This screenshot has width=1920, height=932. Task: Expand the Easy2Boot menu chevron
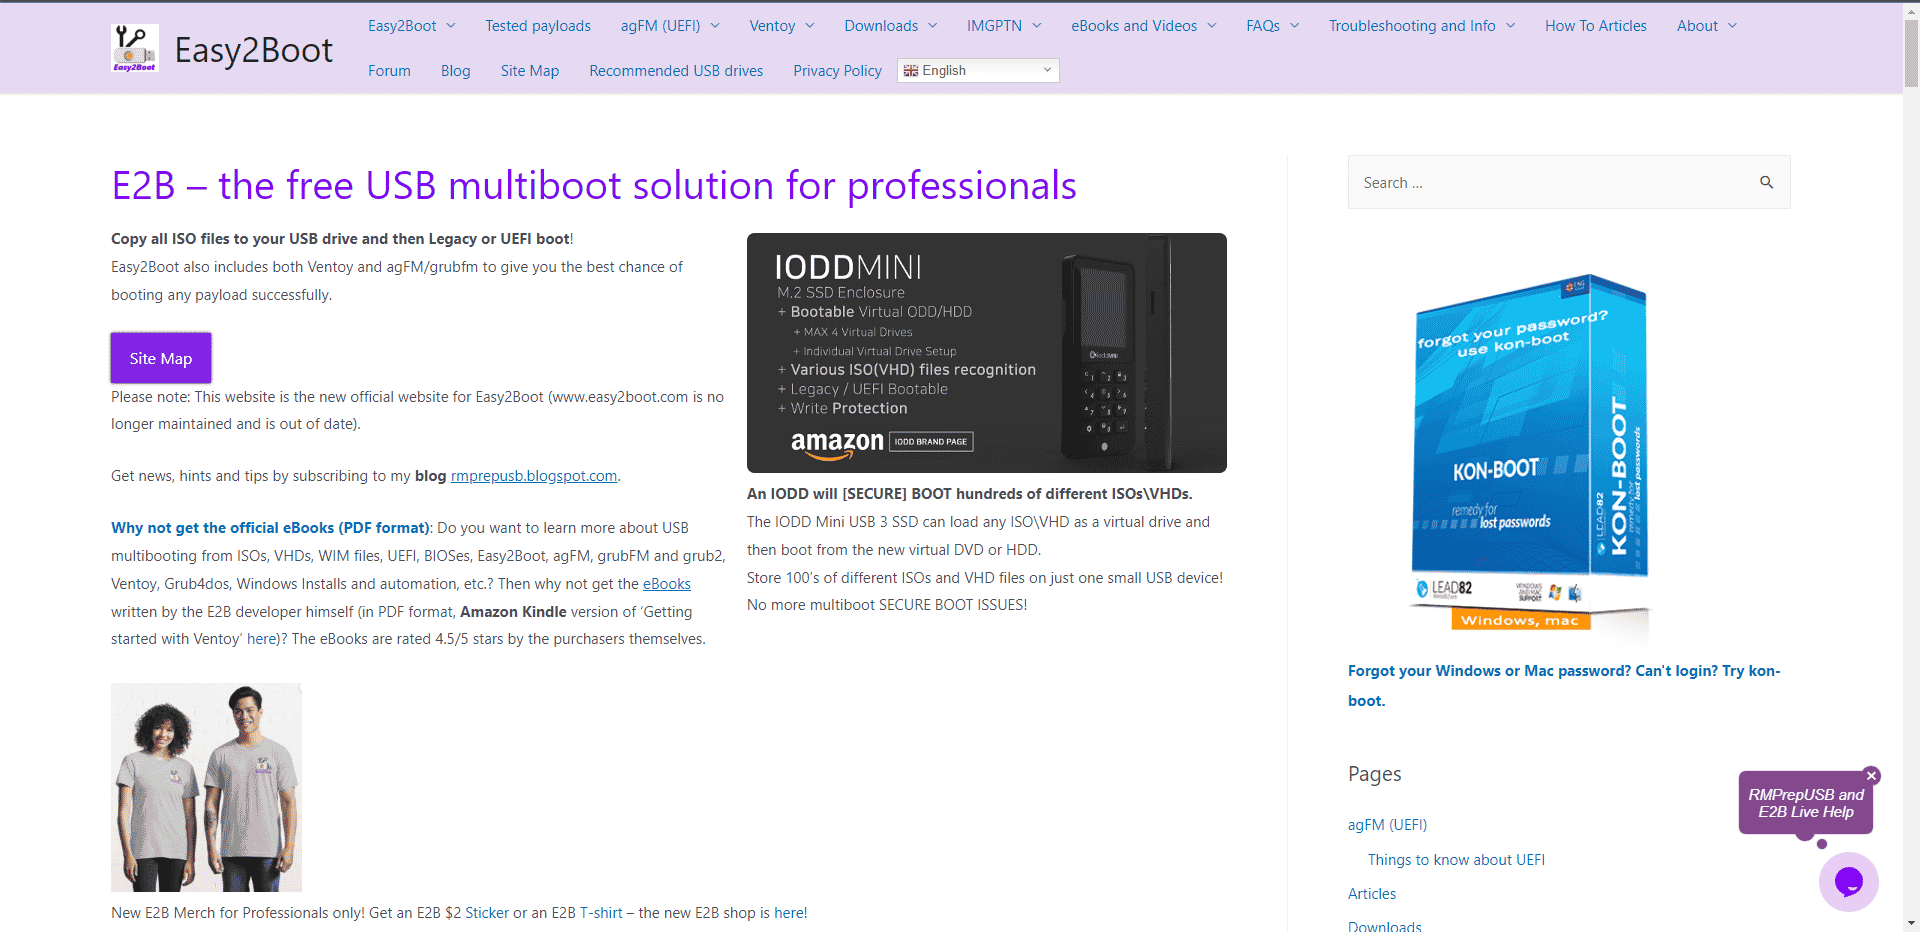451,26
